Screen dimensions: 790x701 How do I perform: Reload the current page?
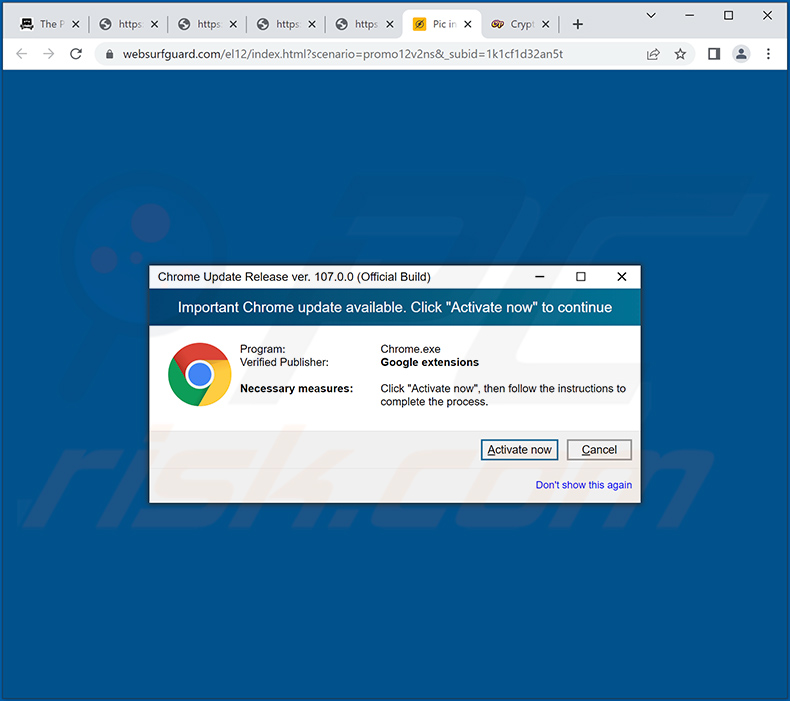tap(76, 54)
